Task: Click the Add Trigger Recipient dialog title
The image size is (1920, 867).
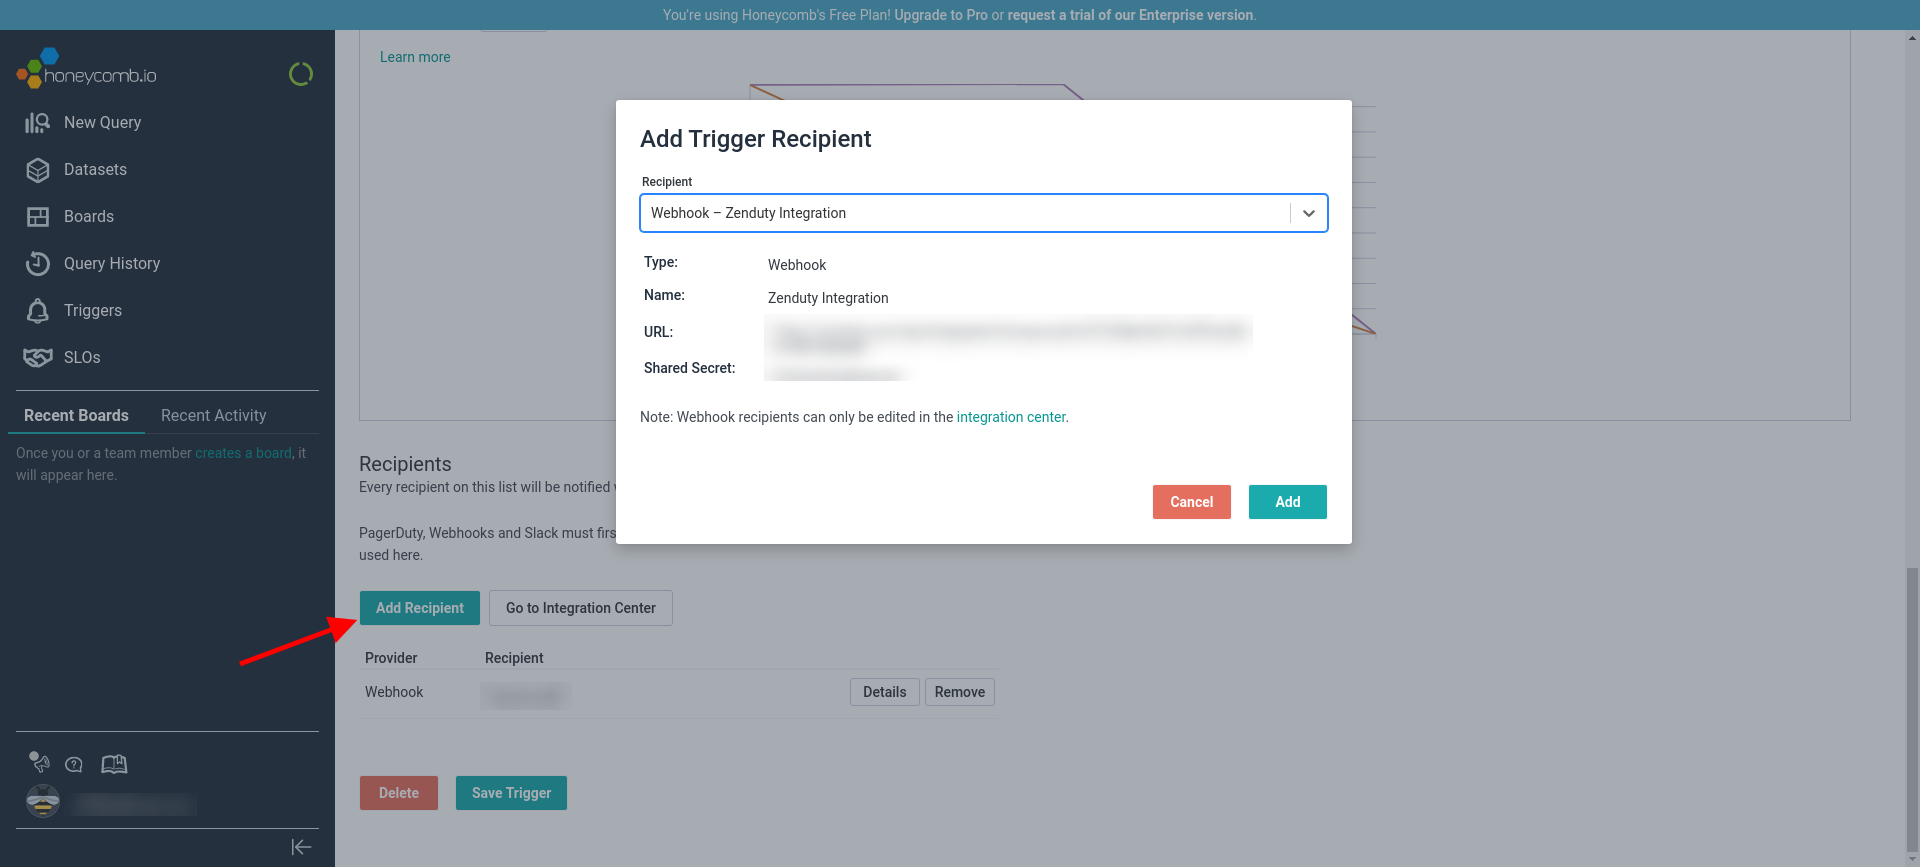Action: (x=756, y=139)
